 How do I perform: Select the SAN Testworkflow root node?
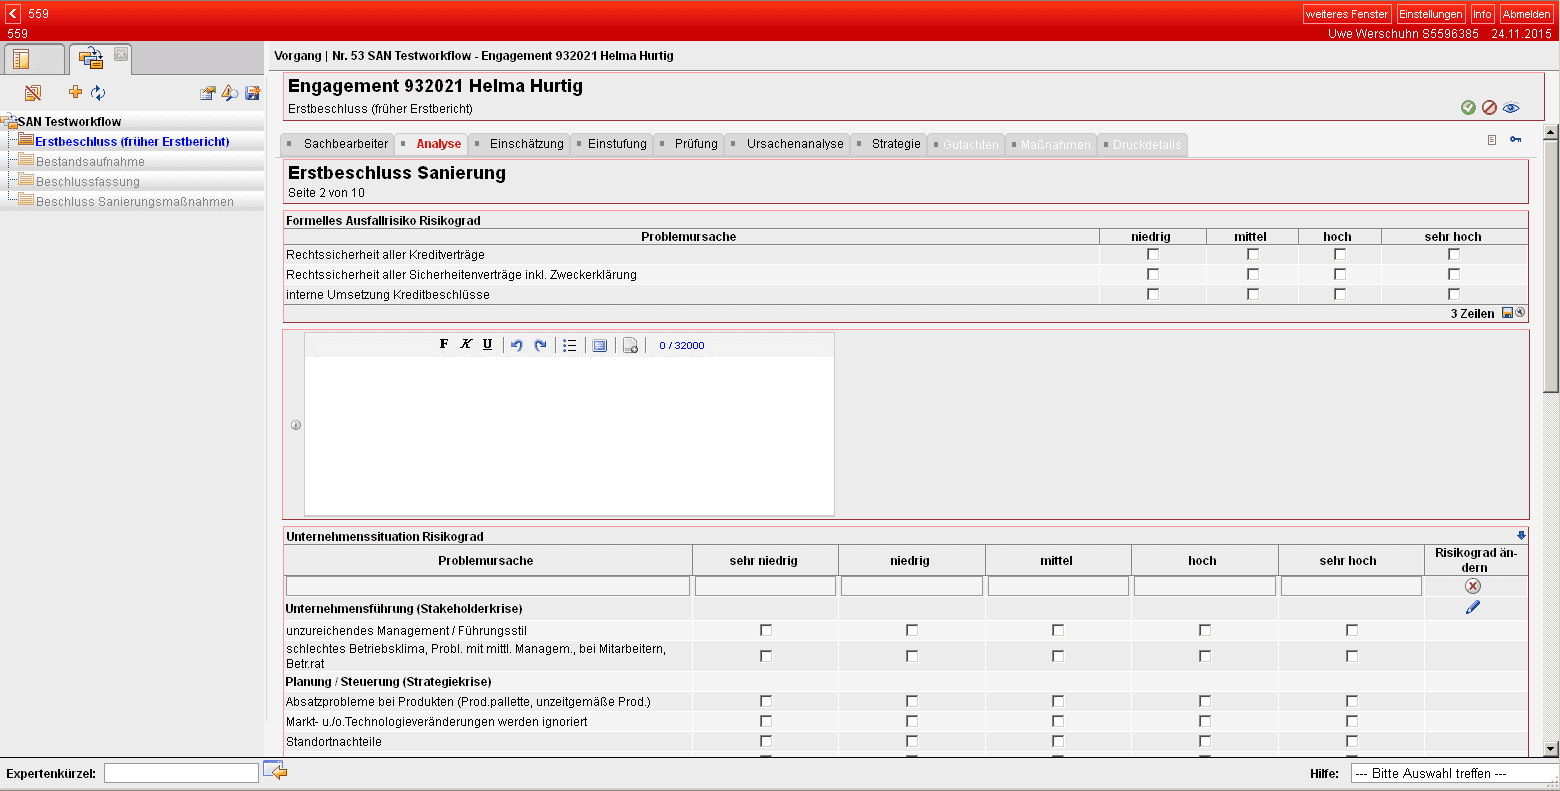click(69, 122)
